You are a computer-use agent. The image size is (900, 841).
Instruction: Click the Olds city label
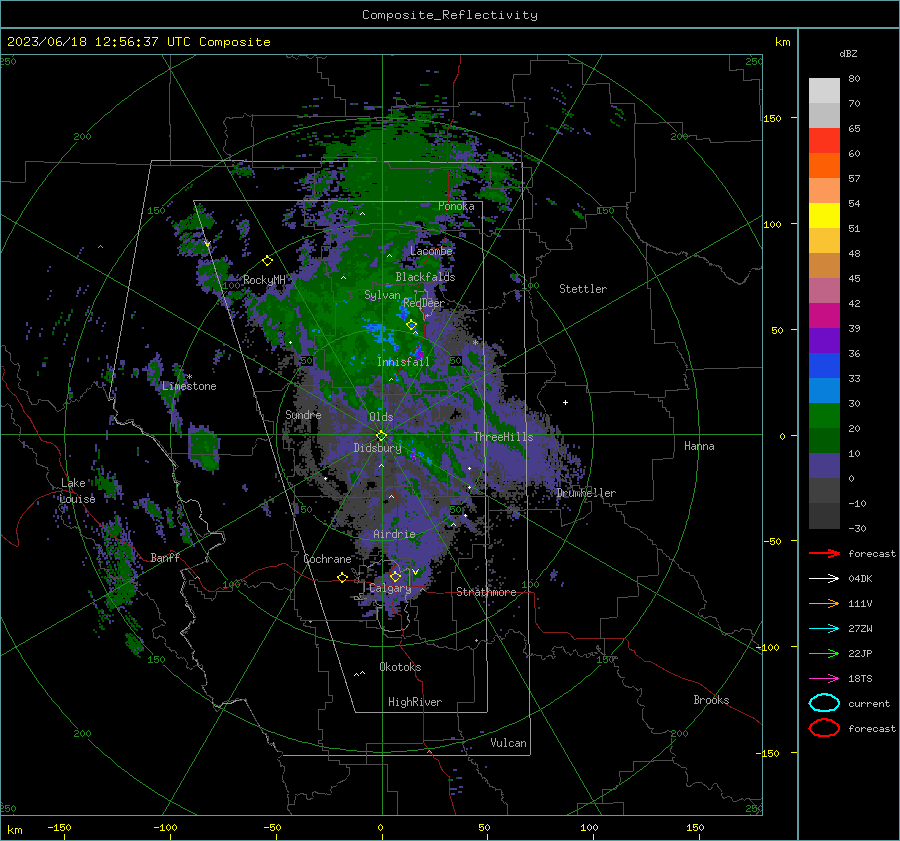381,417
